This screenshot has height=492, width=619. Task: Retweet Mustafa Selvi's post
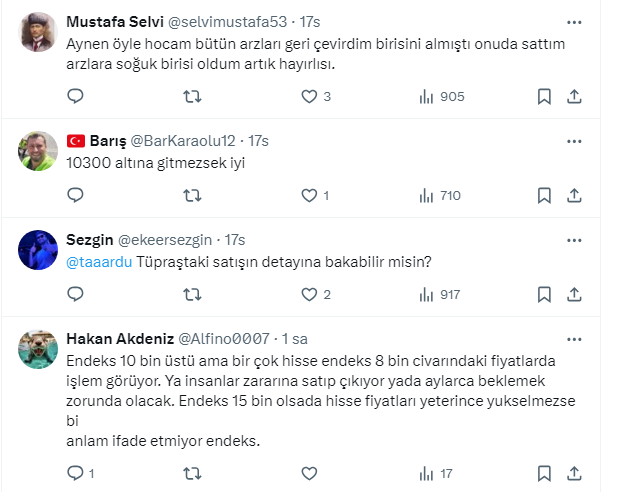tap(194, 96)
